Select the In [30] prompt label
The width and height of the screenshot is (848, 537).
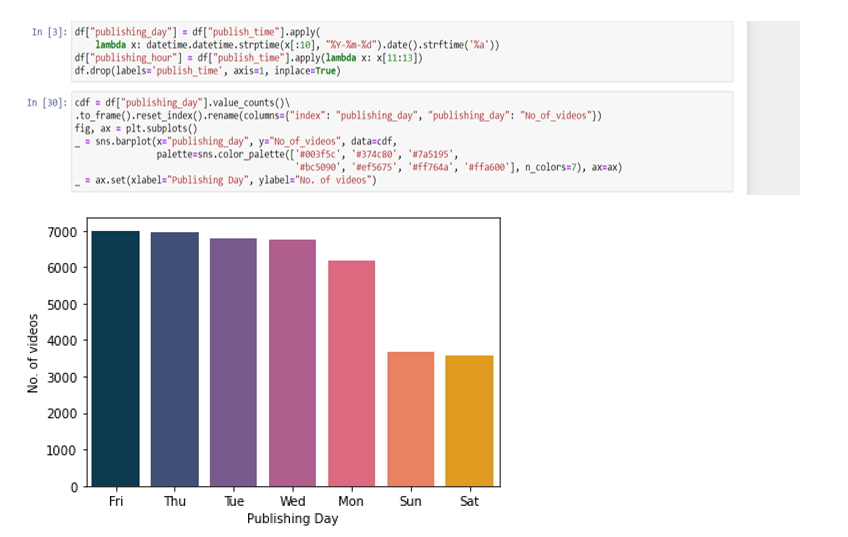point(47,102)
